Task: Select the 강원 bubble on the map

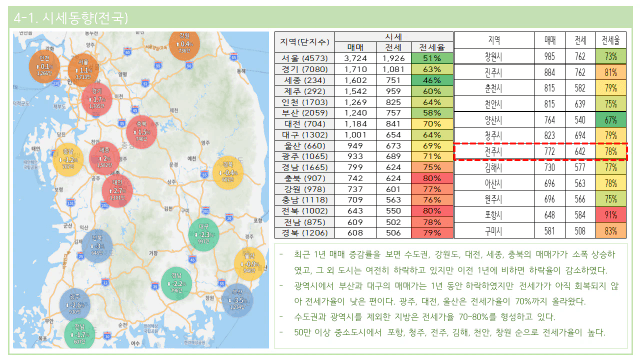Action: coord(184,44)
